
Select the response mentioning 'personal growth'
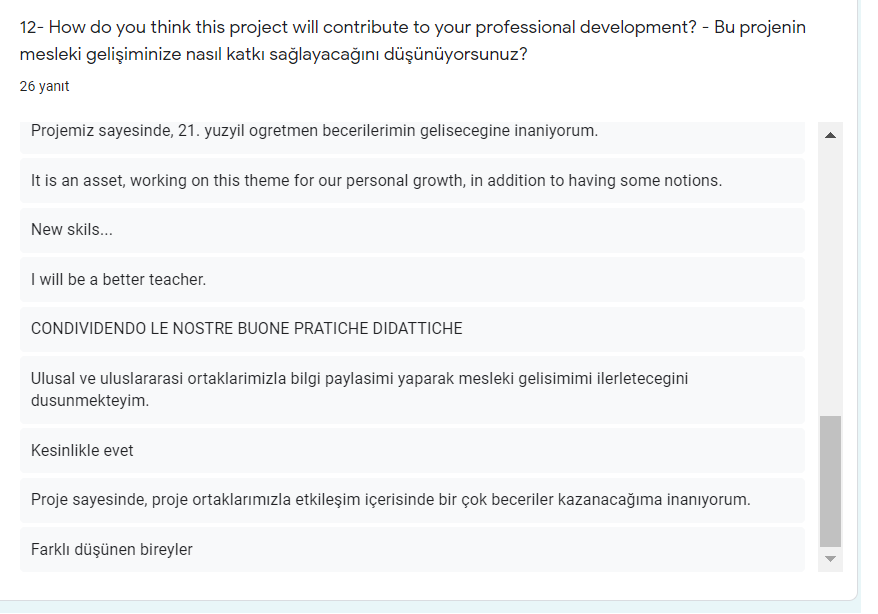coord(400,180)
